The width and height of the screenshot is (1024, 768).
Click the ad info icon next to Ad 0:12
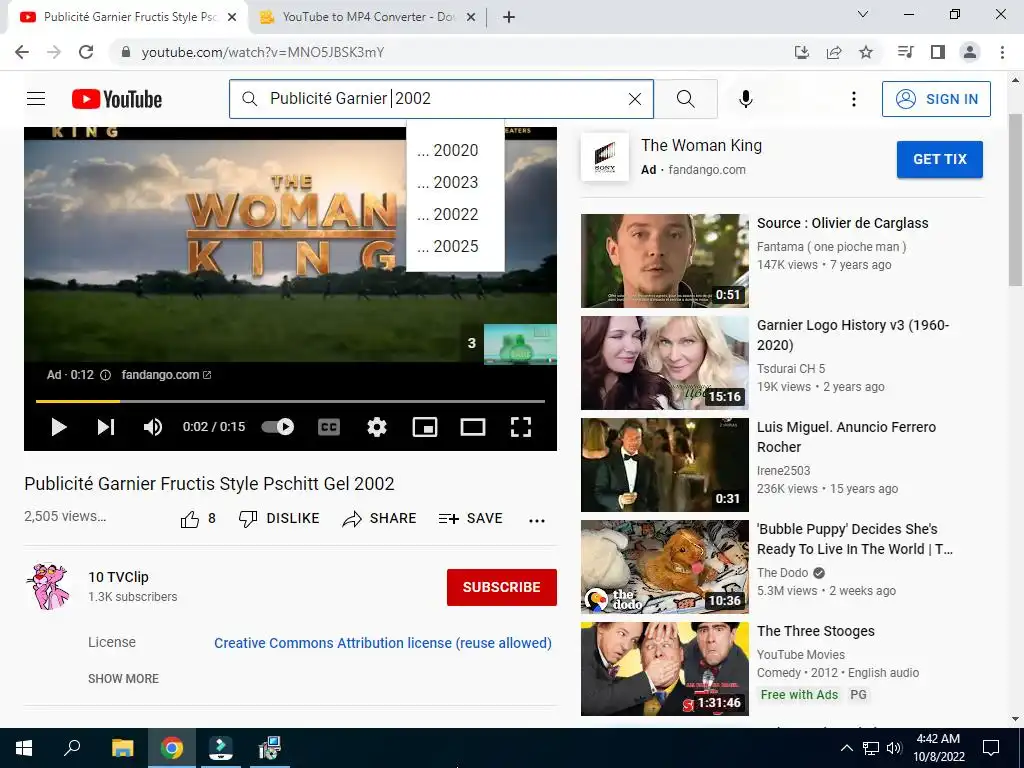pyautogui.click(x=105, y=375)
